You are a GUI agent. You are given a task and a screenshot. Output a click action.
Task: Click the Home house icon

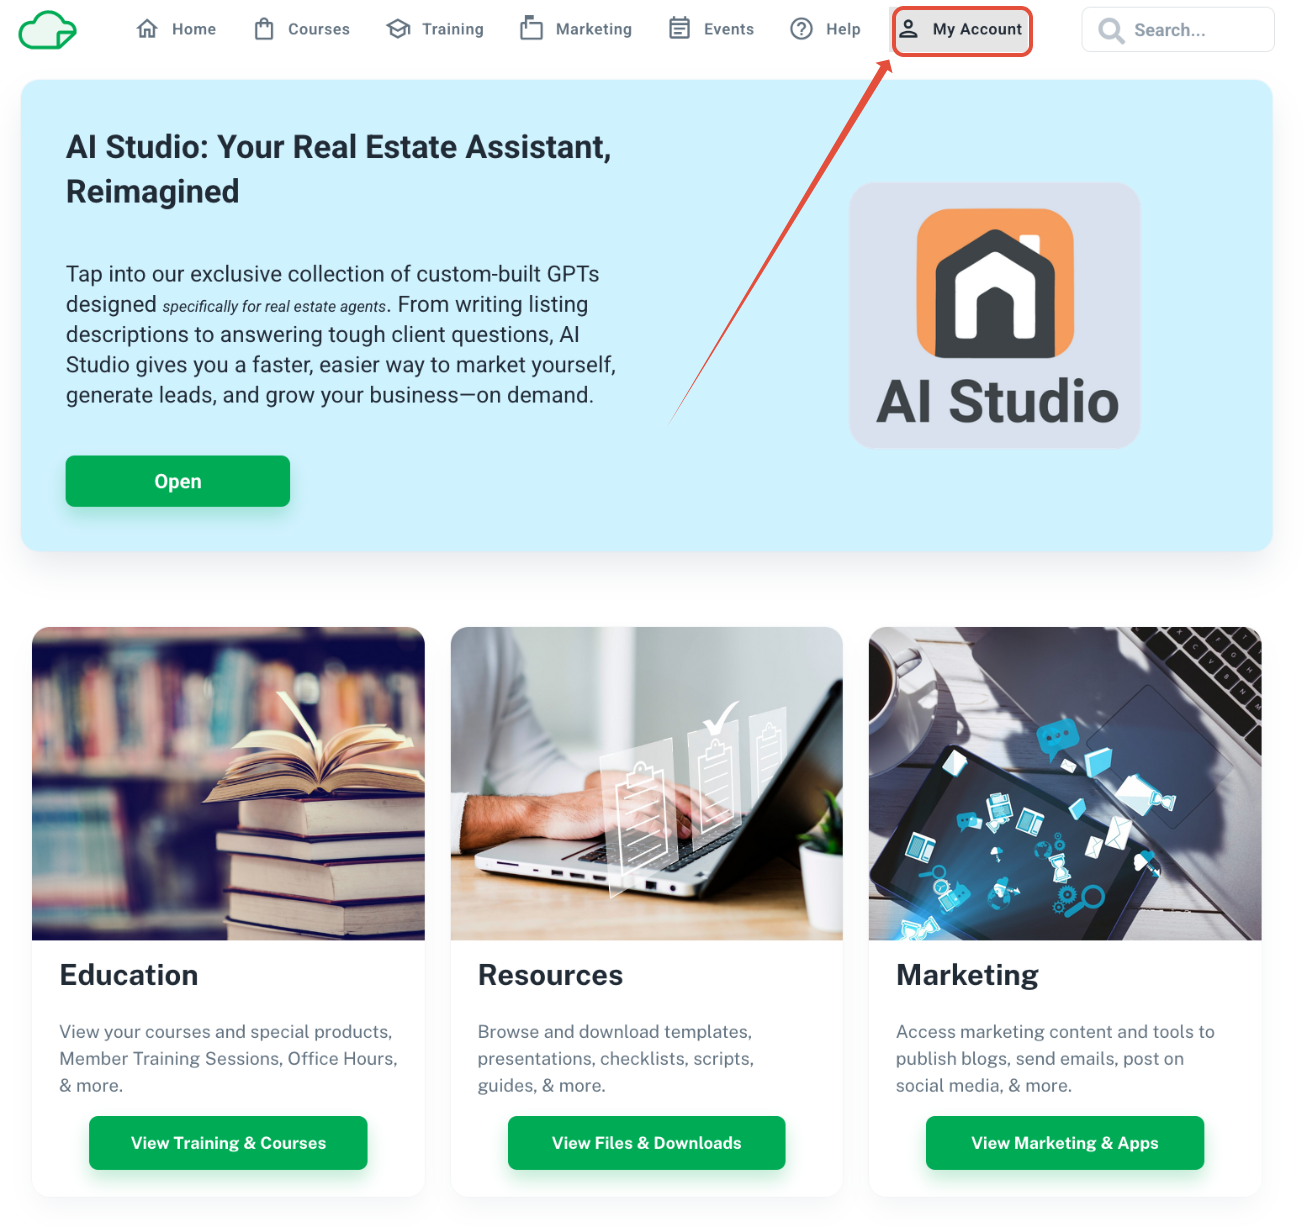tap(147, 29)
